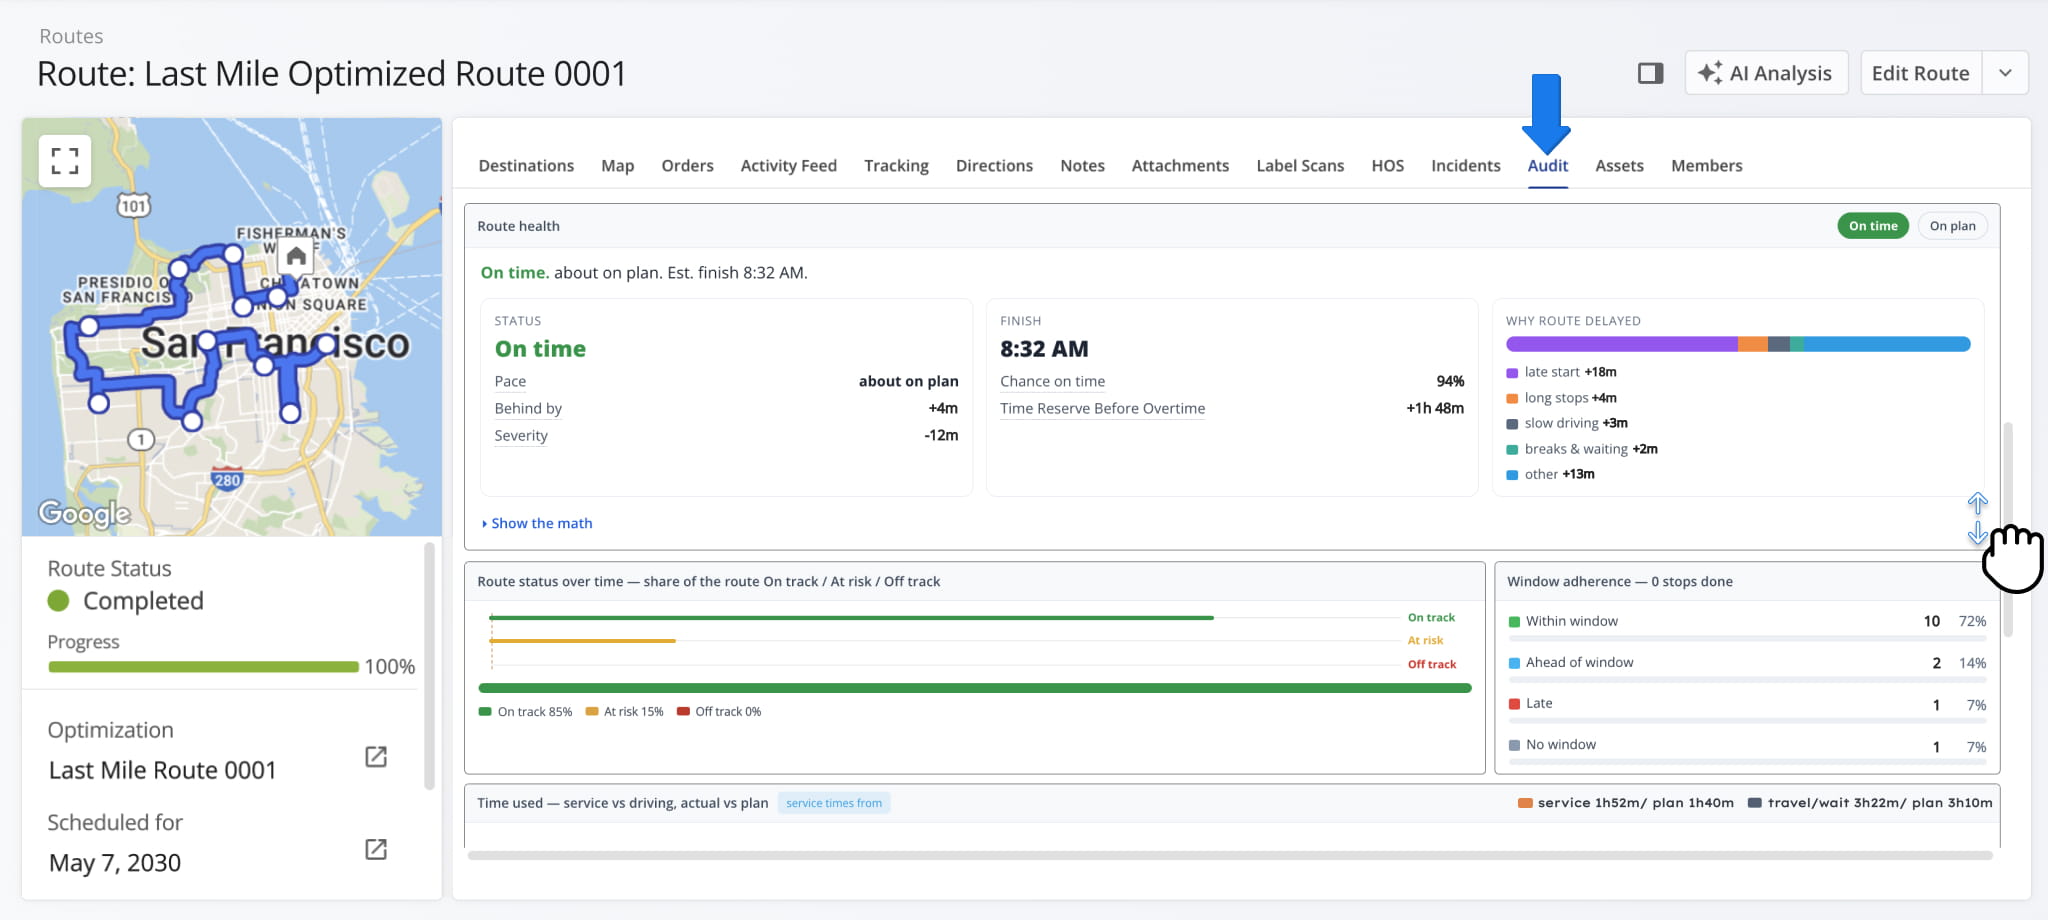
Task: Click the audit panel vertical scrollbar
Action: (2007, 530)
